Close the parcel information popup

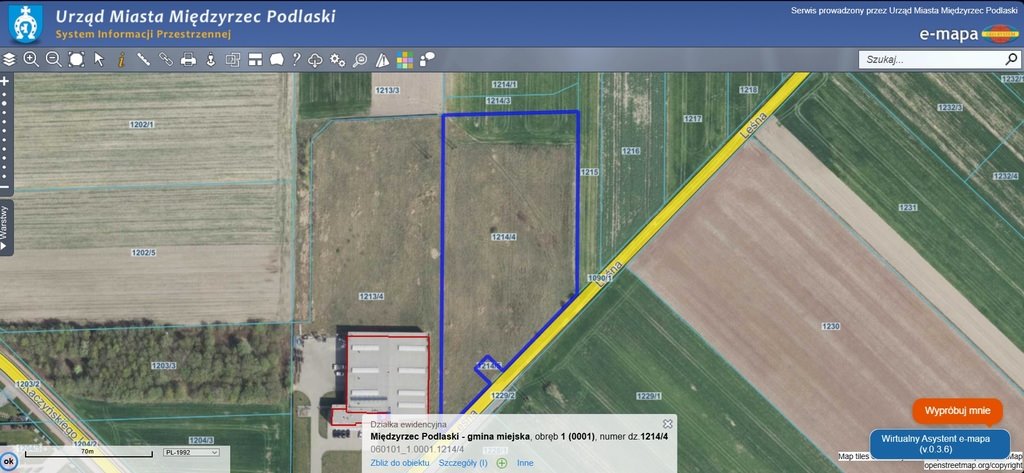coord(668,424)
